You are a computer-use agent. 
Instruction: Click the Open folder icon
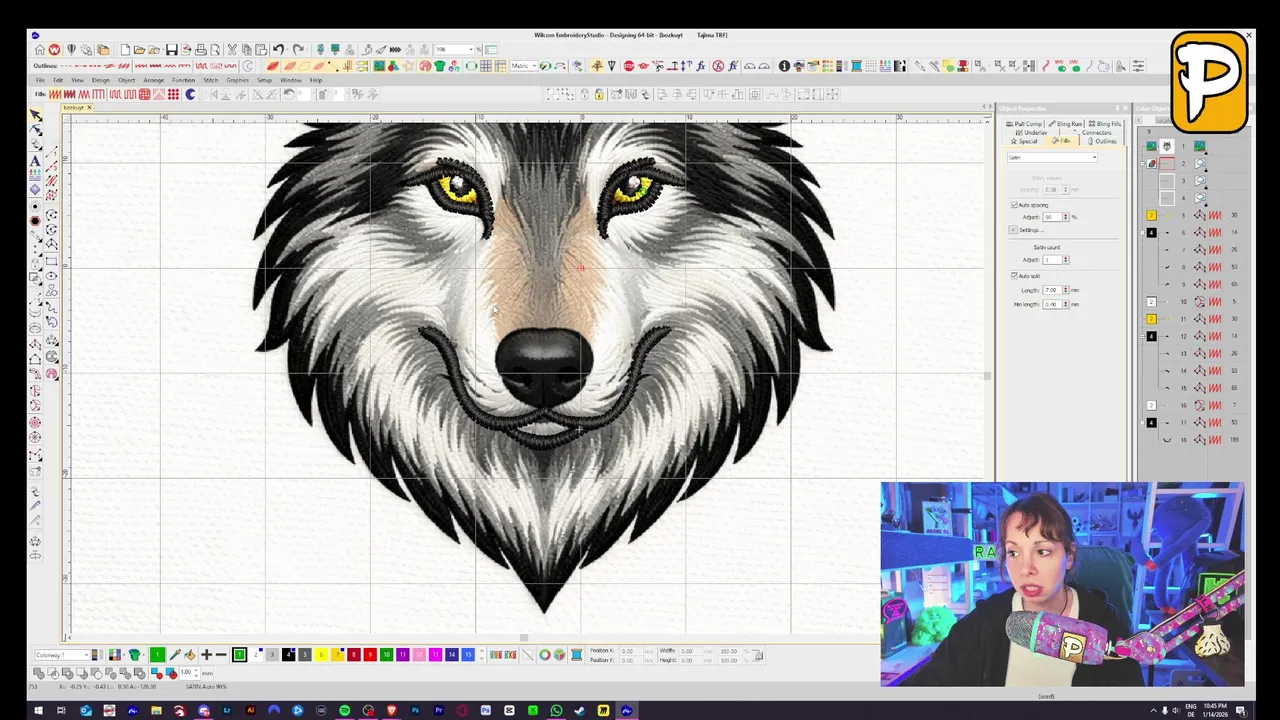(139, 50)
